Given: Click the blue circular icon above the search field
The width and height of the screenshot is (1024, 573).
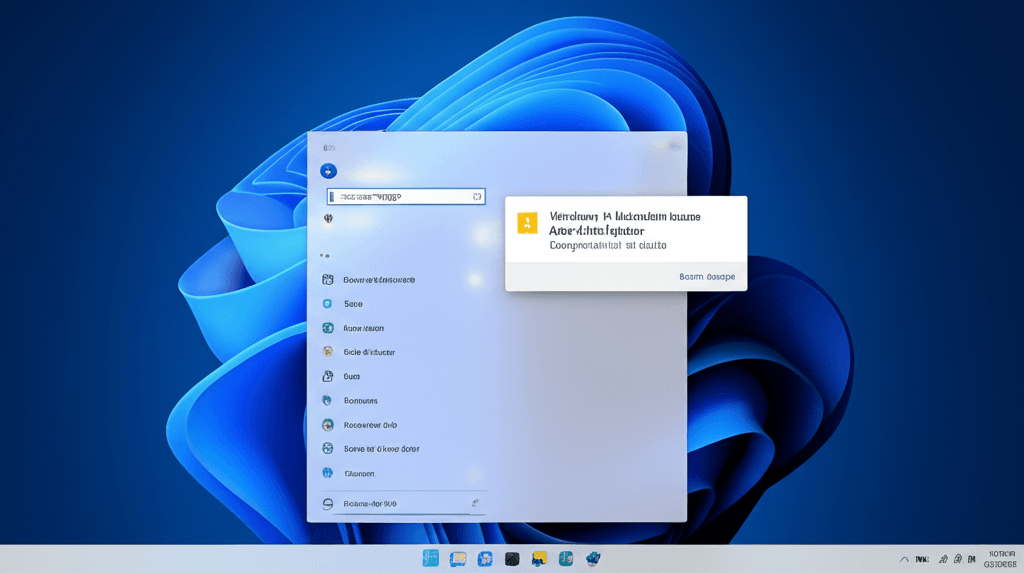Looking at the screenshot, I should coord(328,171).
